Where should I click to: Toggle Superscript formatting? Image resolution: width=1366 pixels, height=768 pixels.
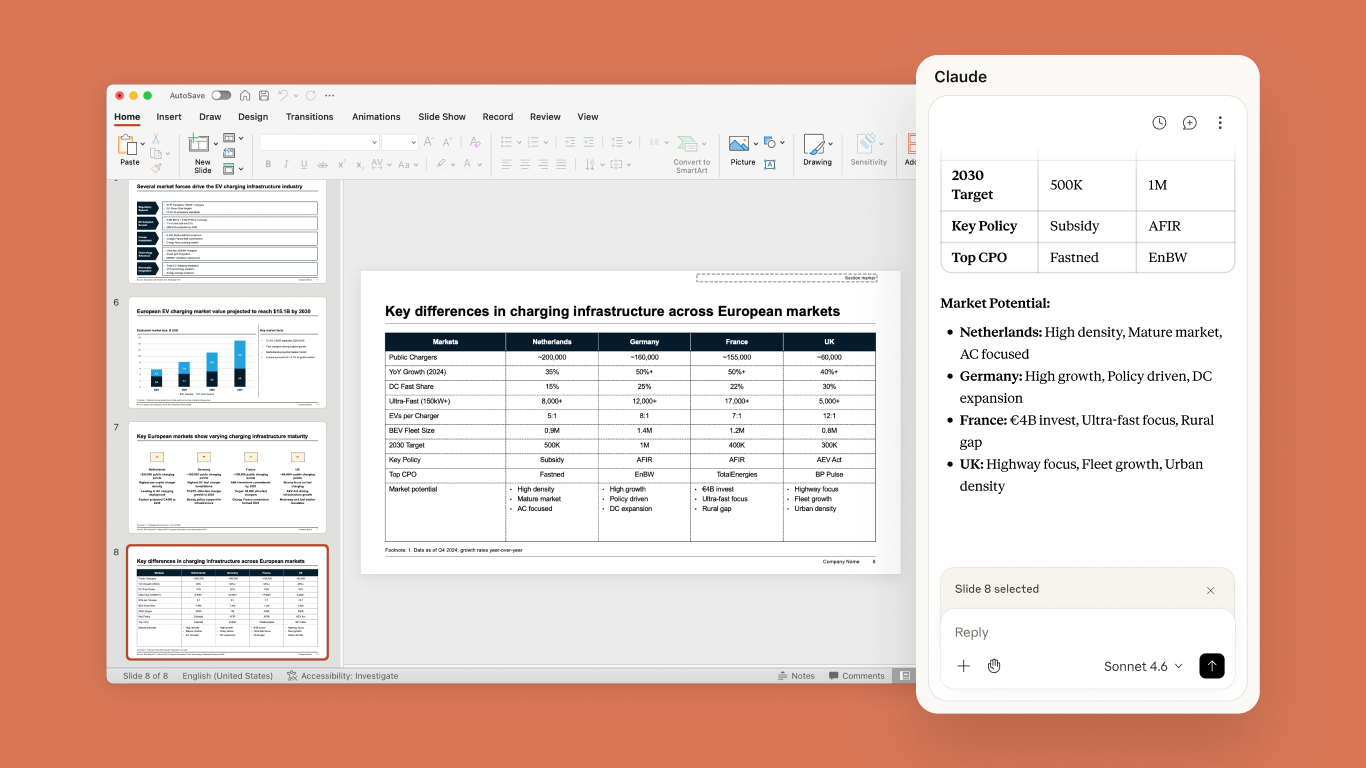342,164
